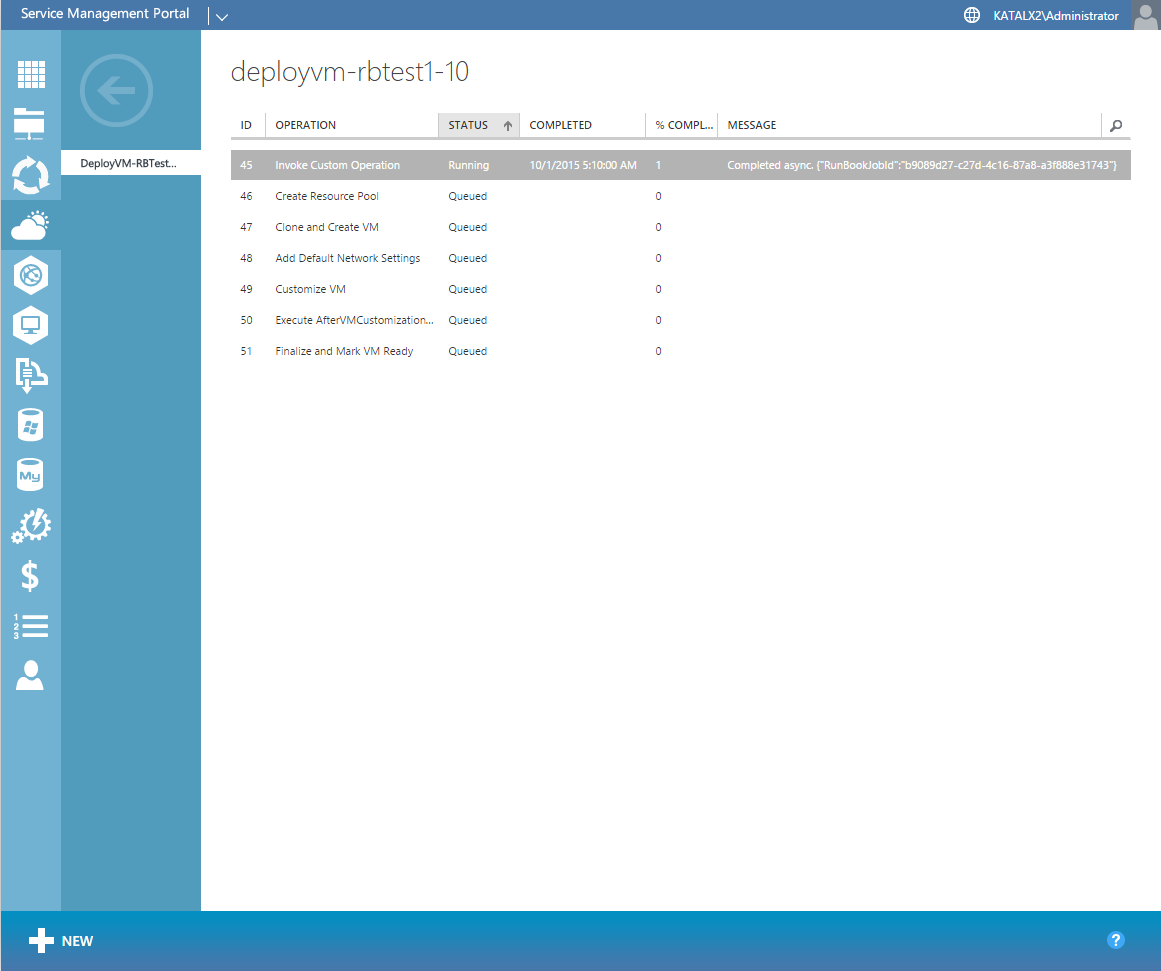This screenshot has height=971, width=1161.
Task: Select the Add Default Network Settings row
Action: pos(680,258)
